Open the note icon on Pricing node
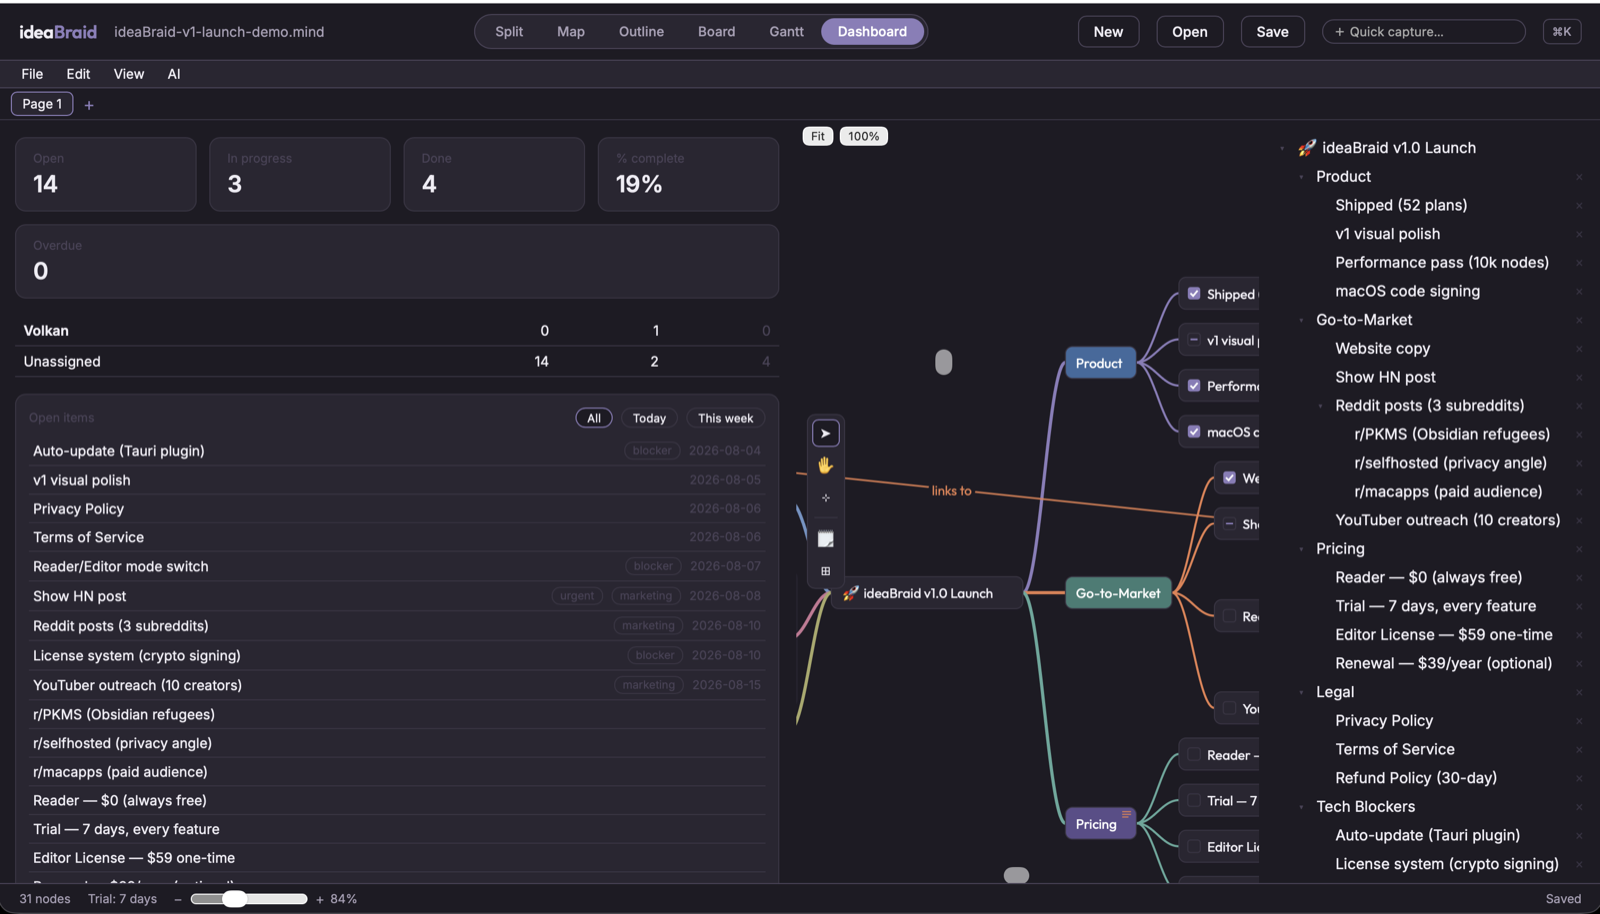 [x=1126, y=814]
